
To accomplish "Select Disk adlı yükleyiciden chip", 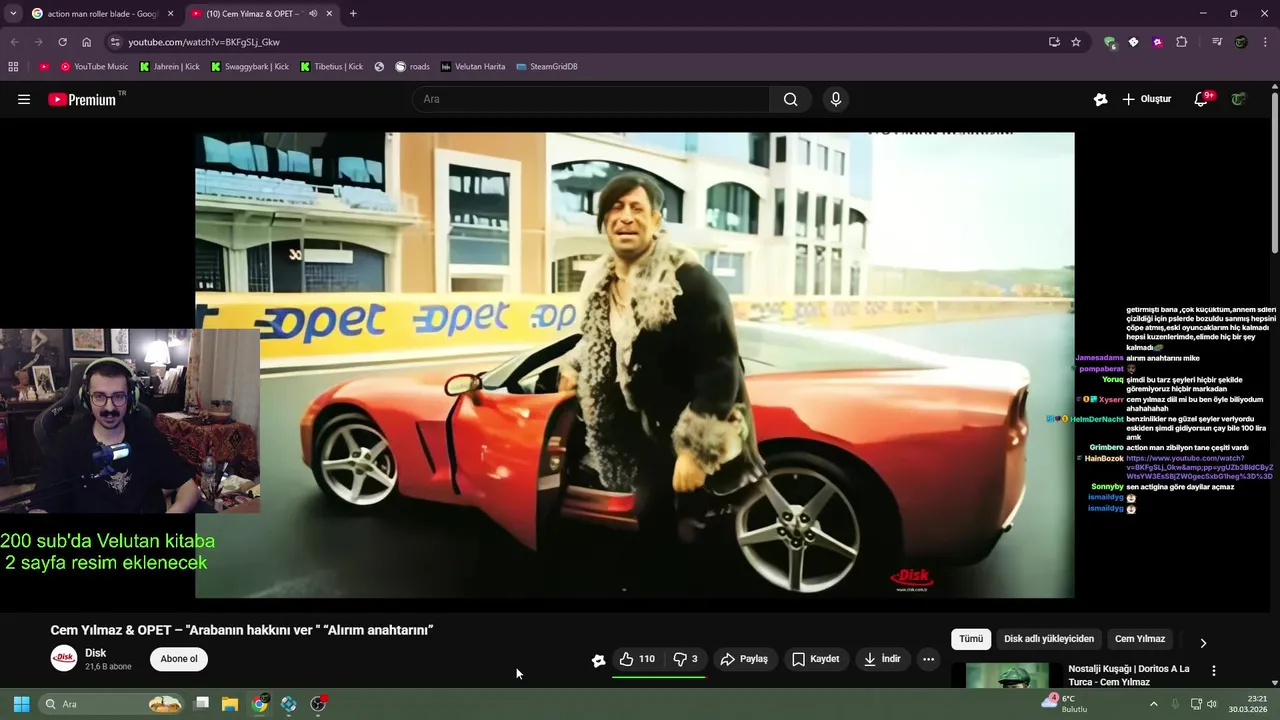I will (1048, 639).
